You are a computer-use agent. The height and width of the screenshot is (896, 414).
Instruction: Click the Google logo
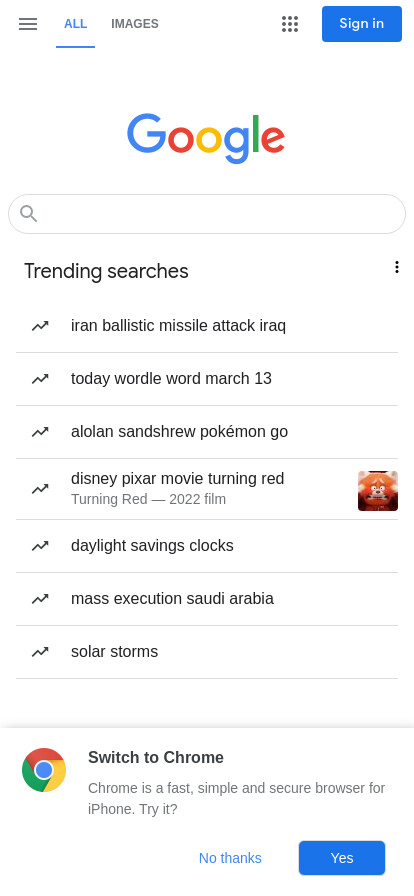(x=206, y=138)
